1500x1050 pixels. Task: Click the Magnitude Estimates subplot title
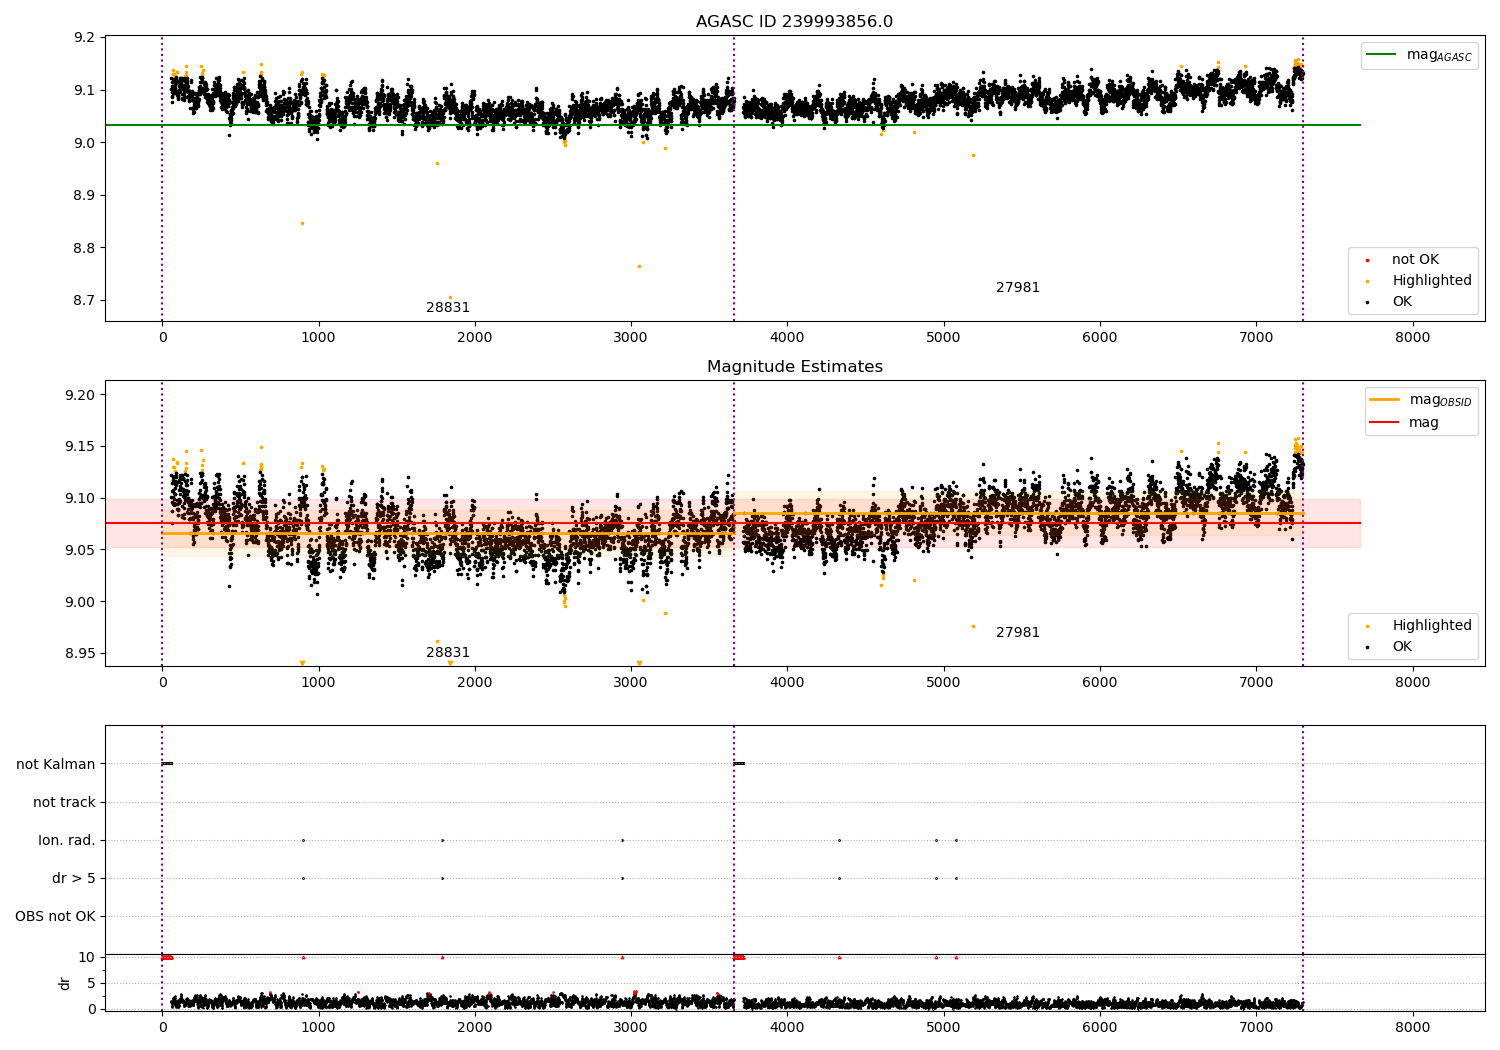click(x=794, y=367)
